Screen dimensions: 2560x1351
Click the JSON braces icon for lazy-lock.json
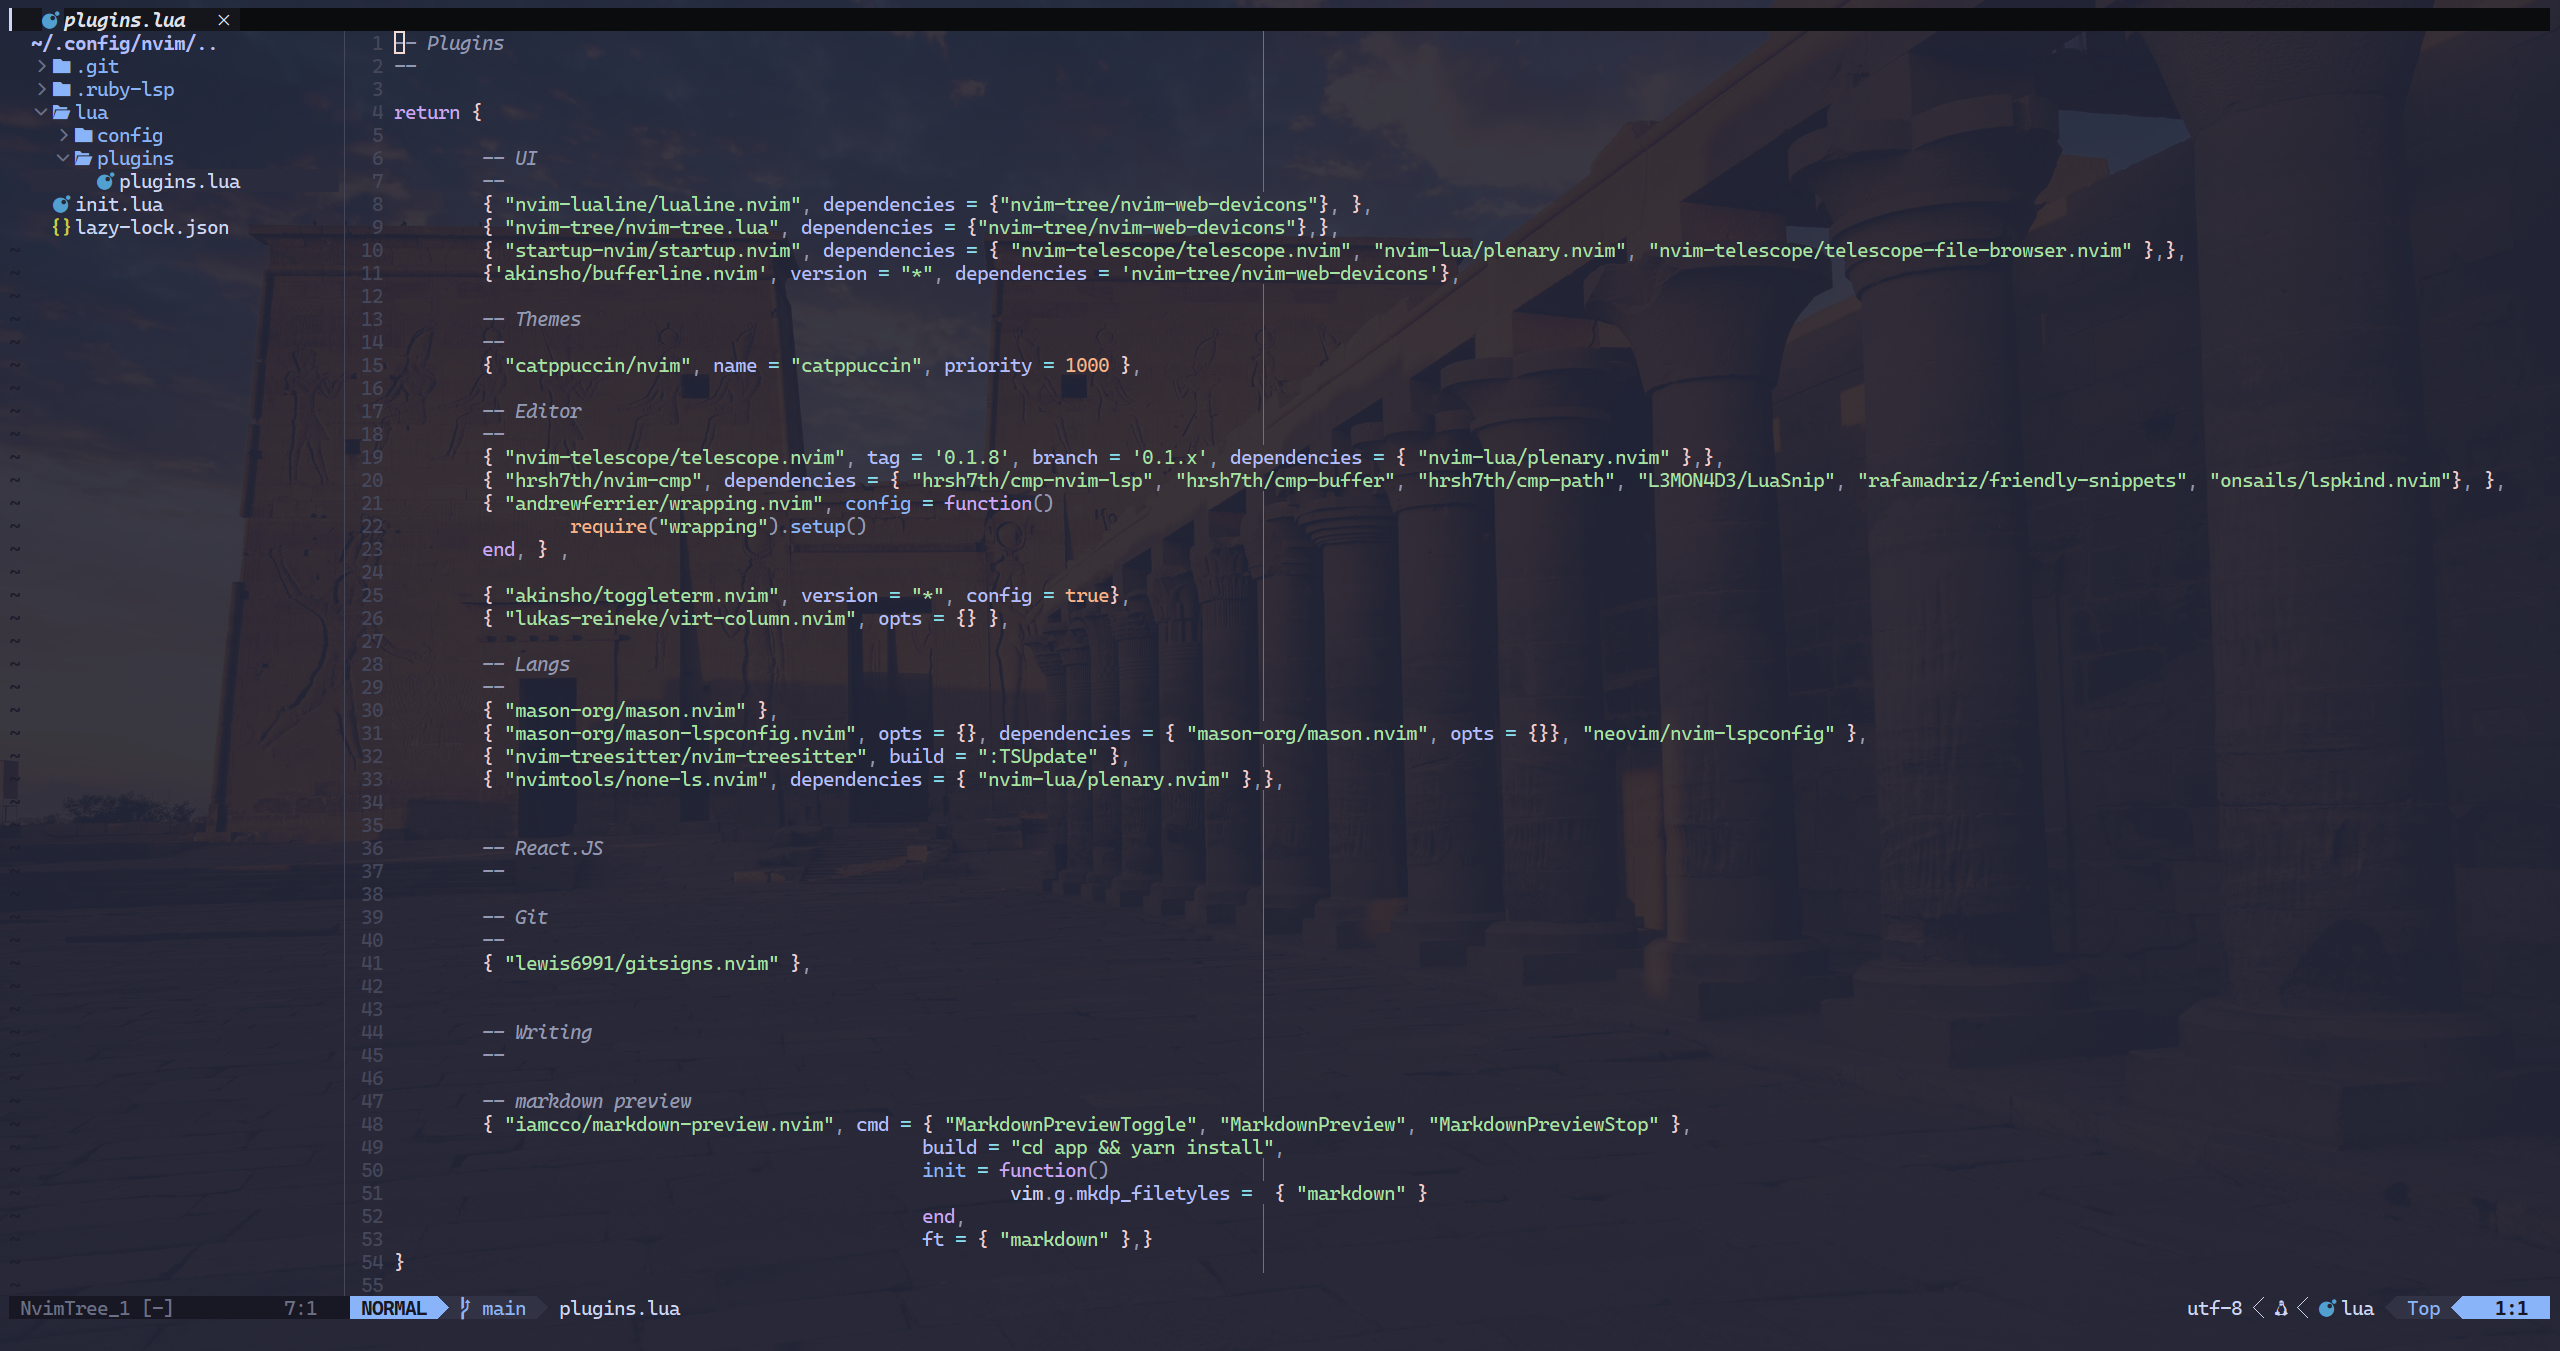click(x=61, y=227)
